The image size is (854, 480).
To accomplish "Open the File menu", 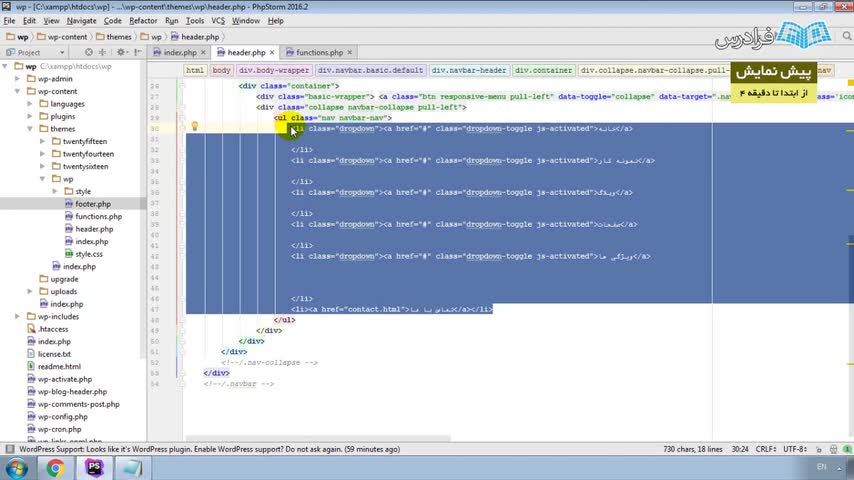I will pyautogui.click(x=9, y=21).
